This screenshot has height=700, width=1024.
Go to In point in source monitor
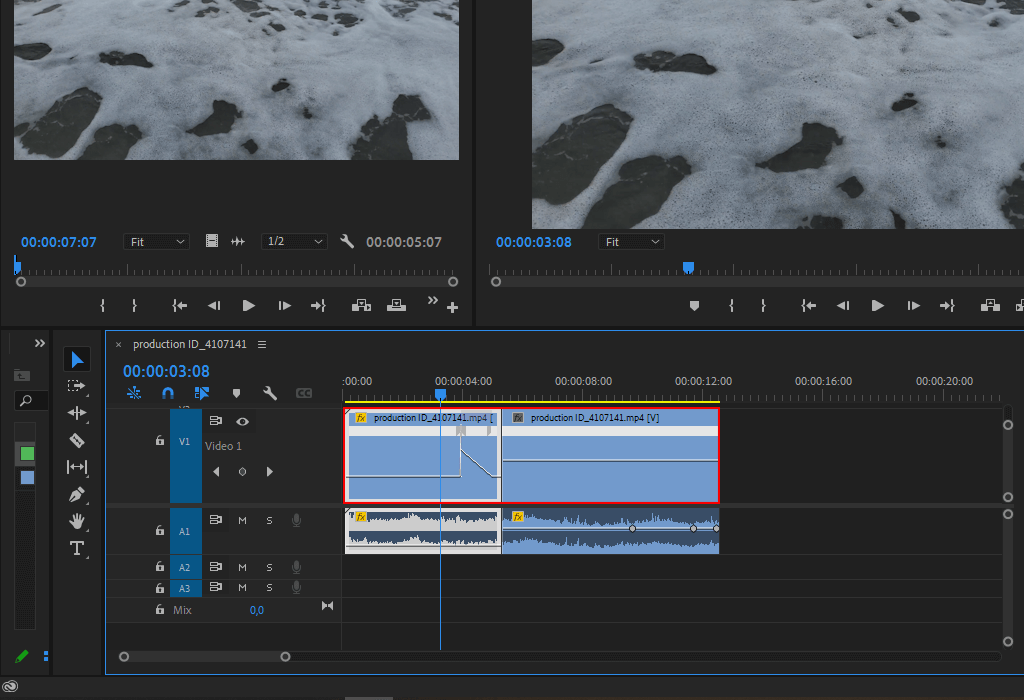[x=180, y=306]
